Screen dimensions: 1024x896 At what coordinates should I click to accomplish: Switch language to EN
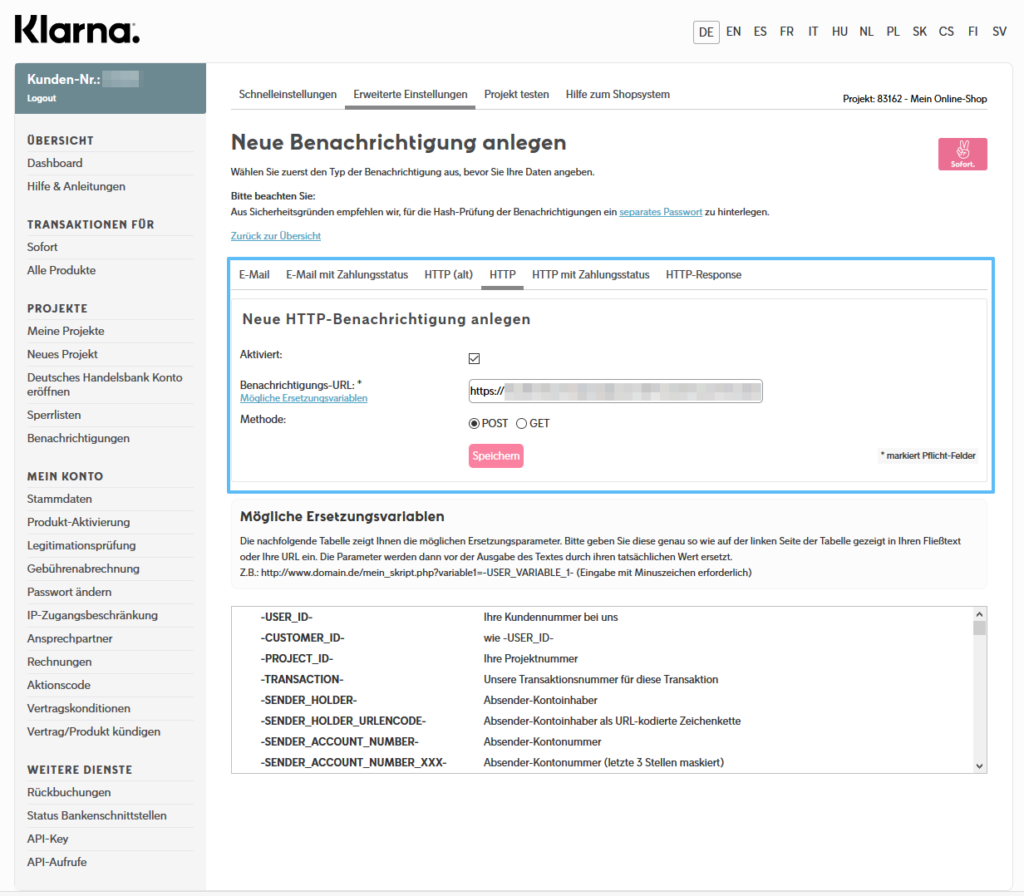pos(734,32)
